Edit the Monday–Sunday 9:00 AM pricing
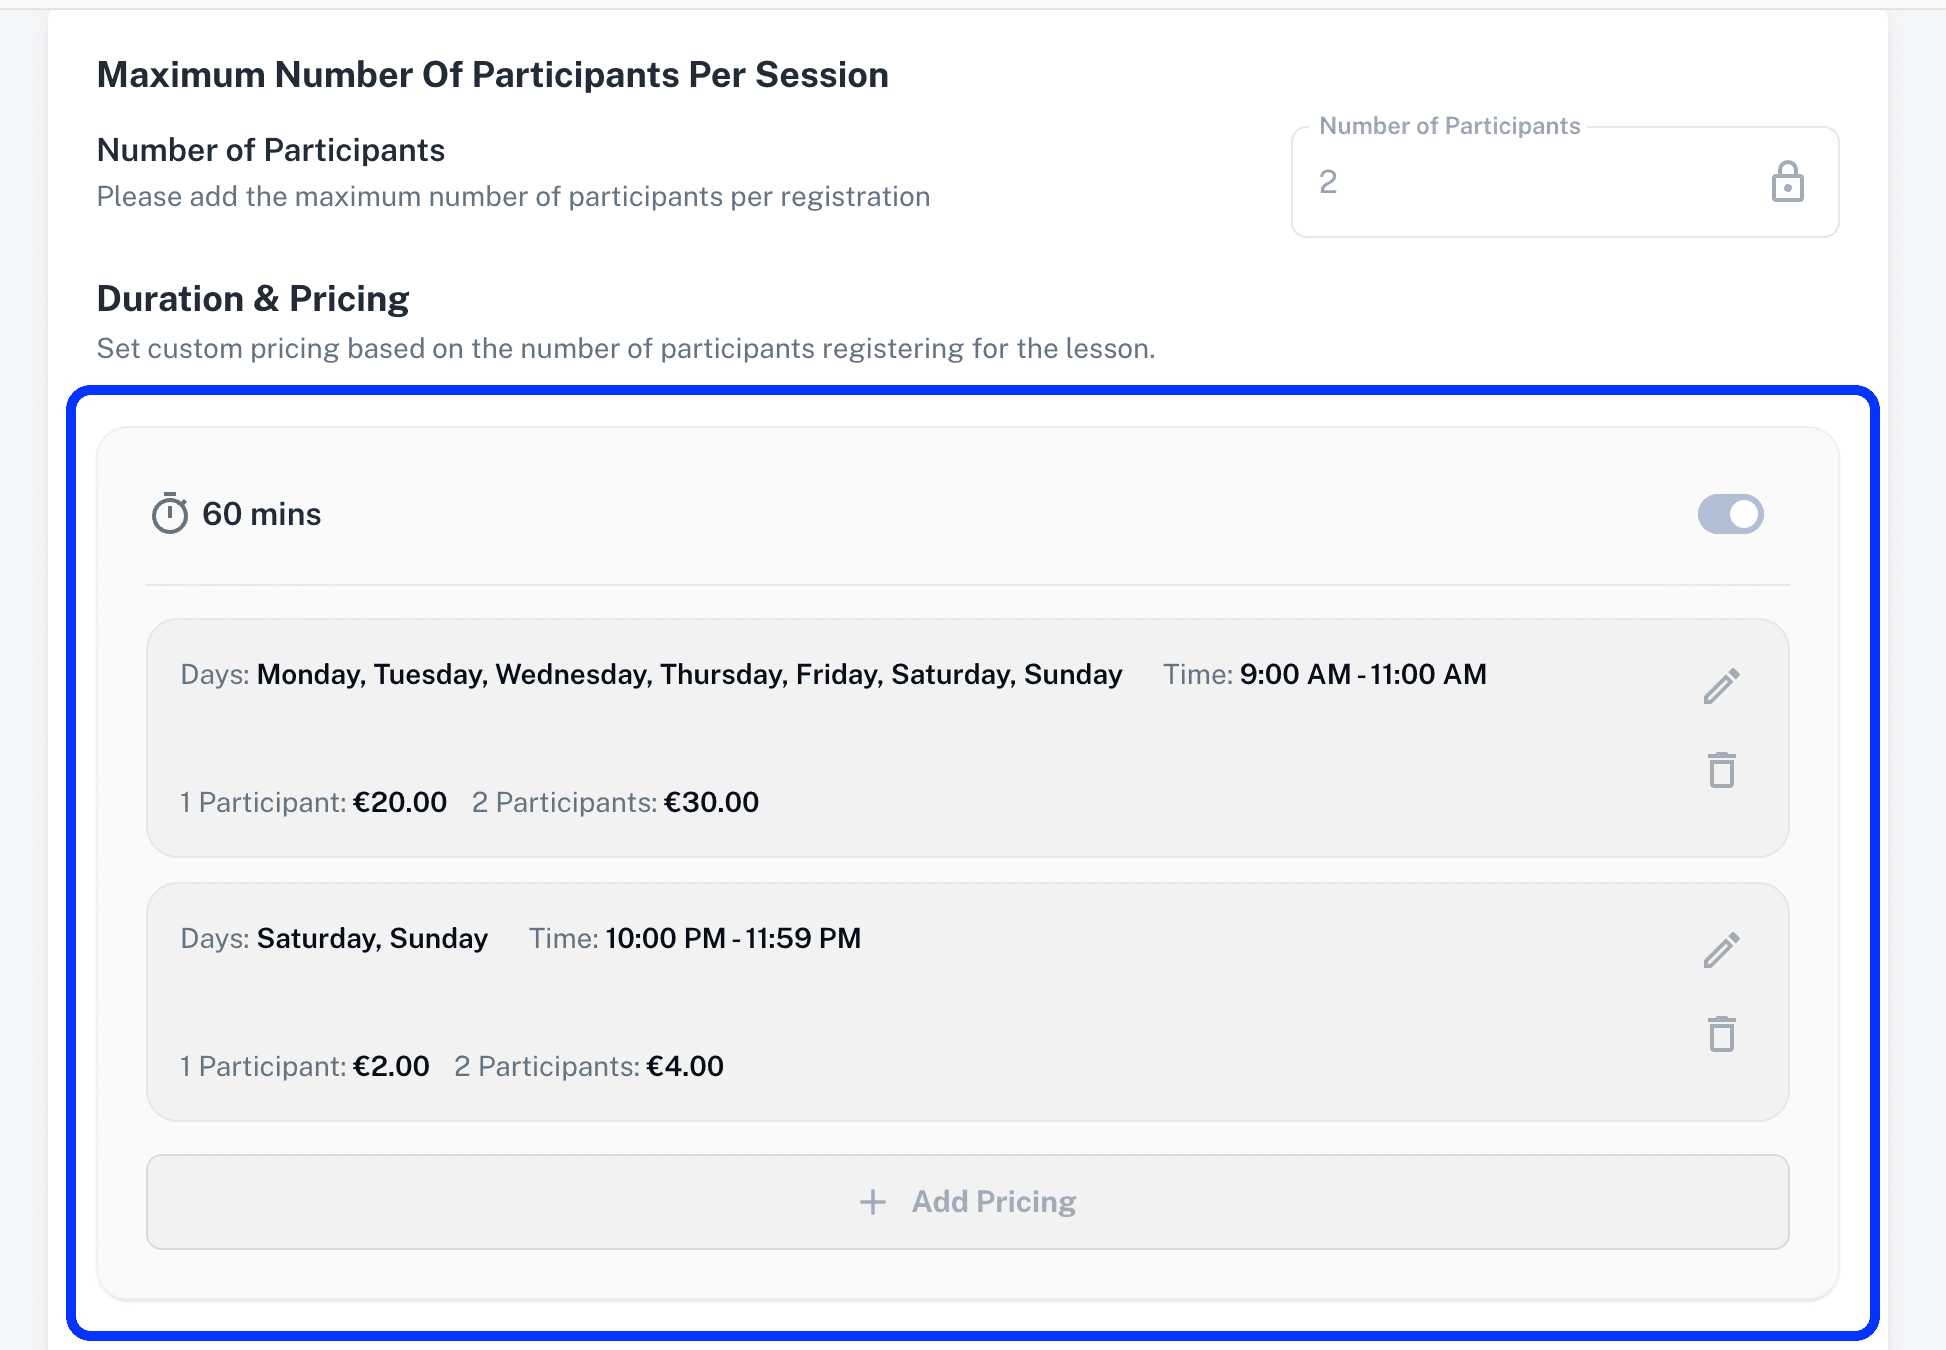 1721,687
